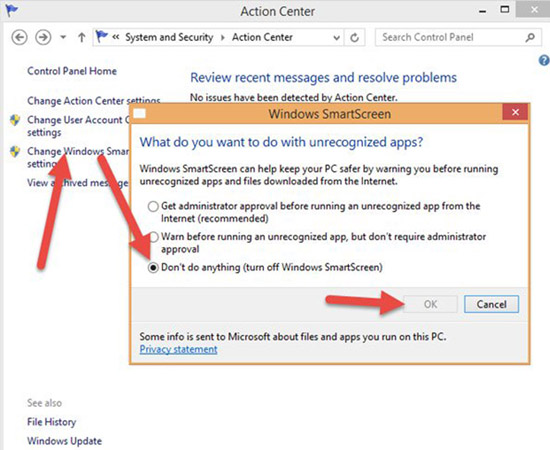The width and height of the screenshot is (550, 450).
Task: Expand the double-chevron before System and Security
Action: [x=116, y=37]
